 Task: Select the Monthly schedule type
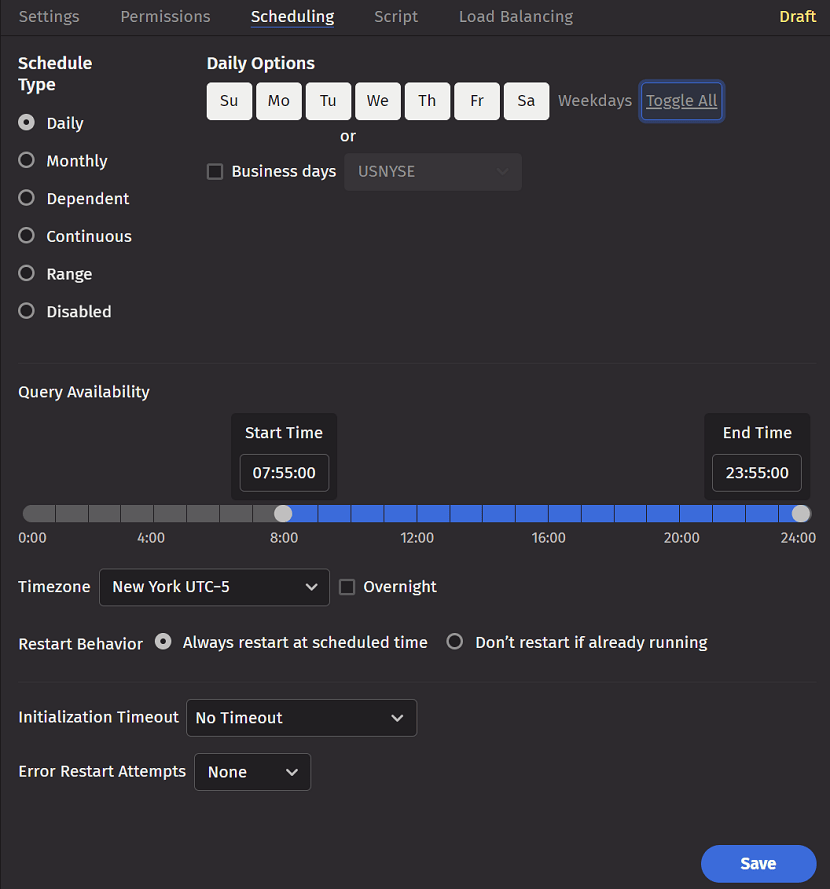click(x=27, y=161)
